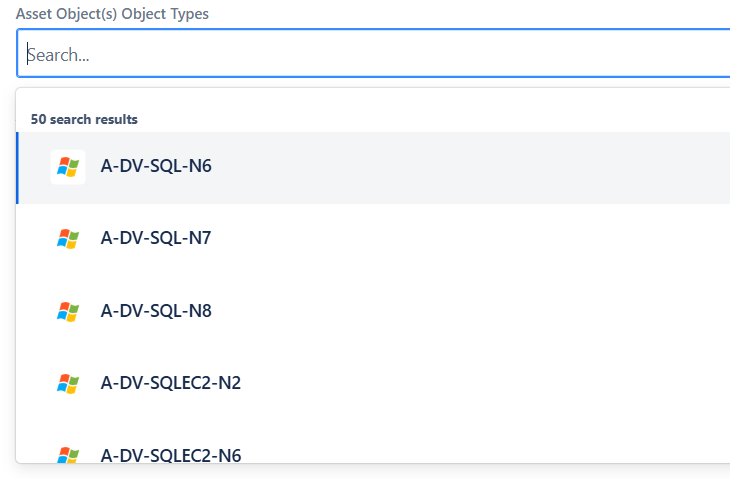Choose A-DV-SQL-N8 from the list
730x479 pixels.
coord(373,312)
